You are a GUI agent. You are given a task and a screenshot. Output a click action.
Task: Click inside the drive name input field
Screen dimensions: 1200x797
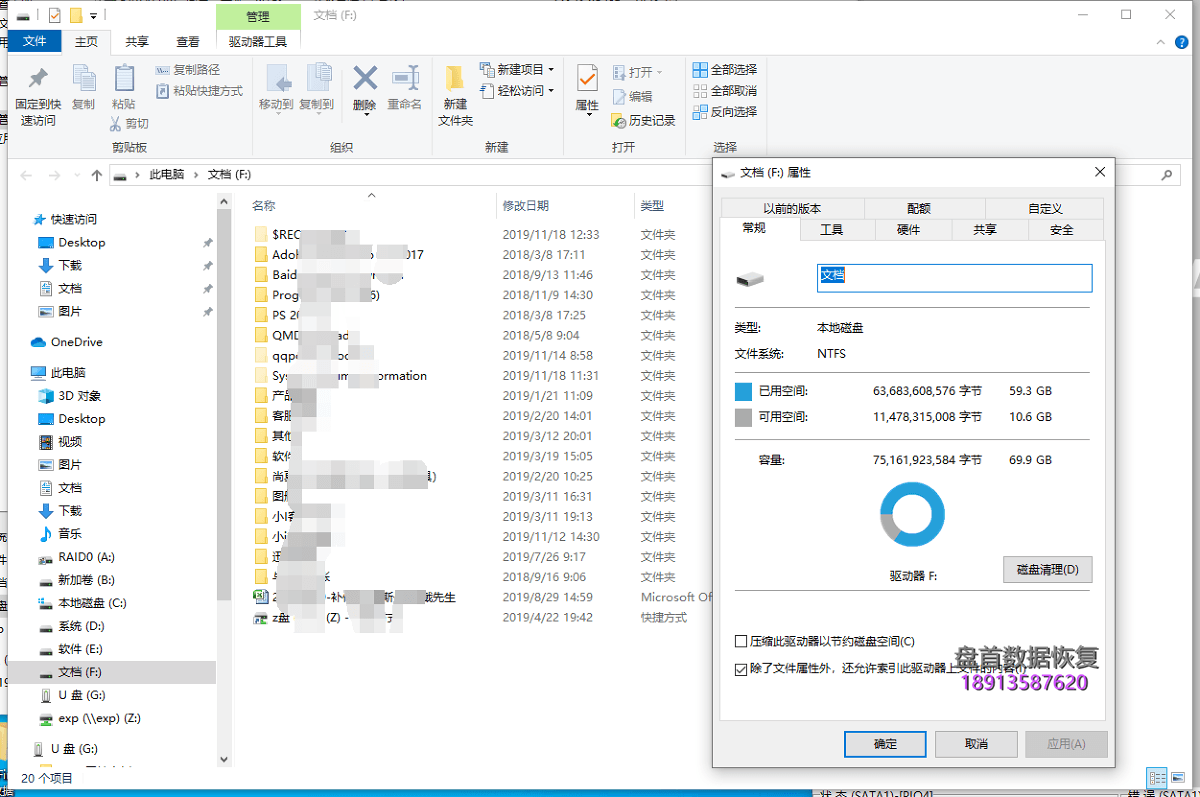954,278
